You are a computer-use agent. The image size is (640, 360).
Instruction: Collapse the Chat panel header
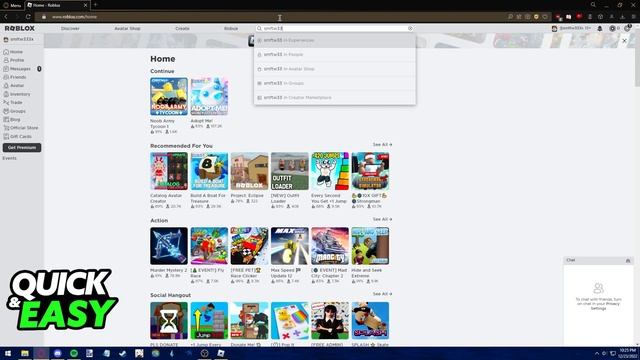[598, 260]
